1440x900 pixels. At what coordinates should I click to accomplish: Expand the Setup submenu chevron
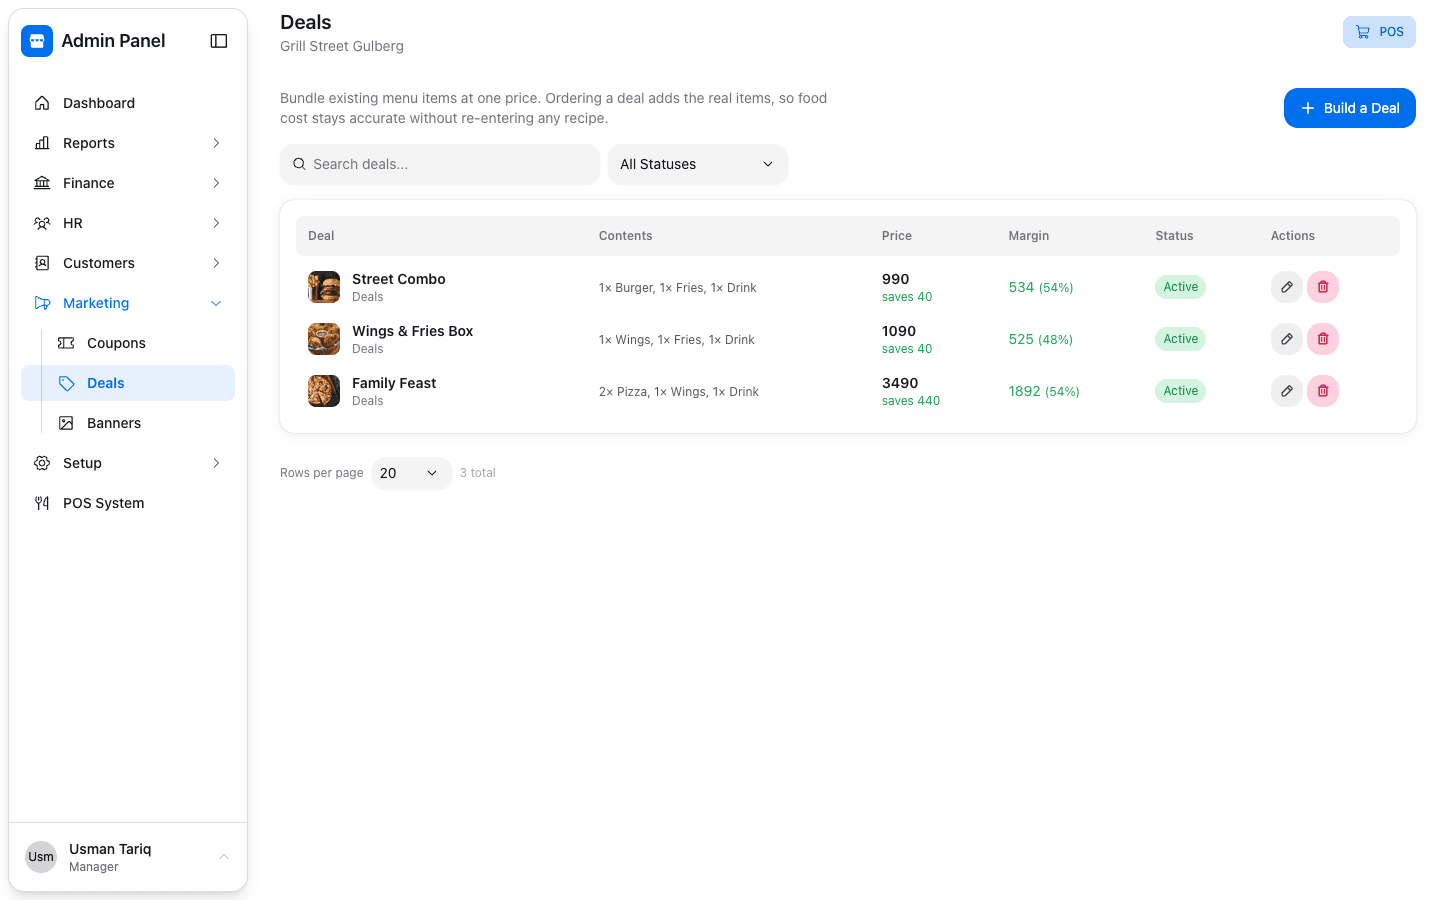(x=216, y=463)
